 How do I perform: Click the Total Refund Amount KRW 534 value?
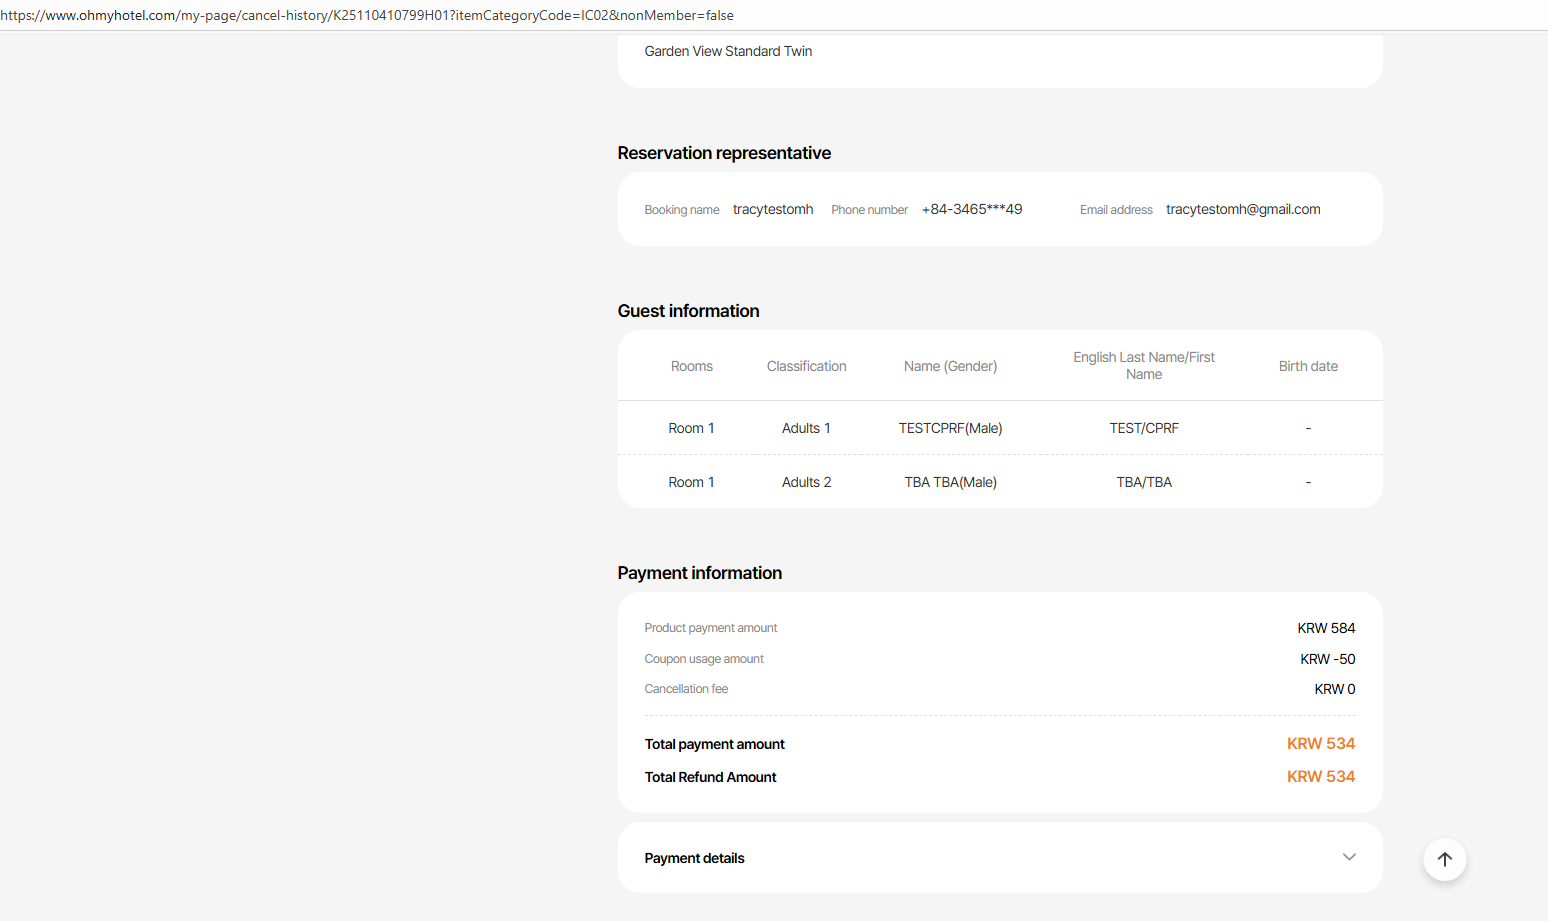point(1320,777)
